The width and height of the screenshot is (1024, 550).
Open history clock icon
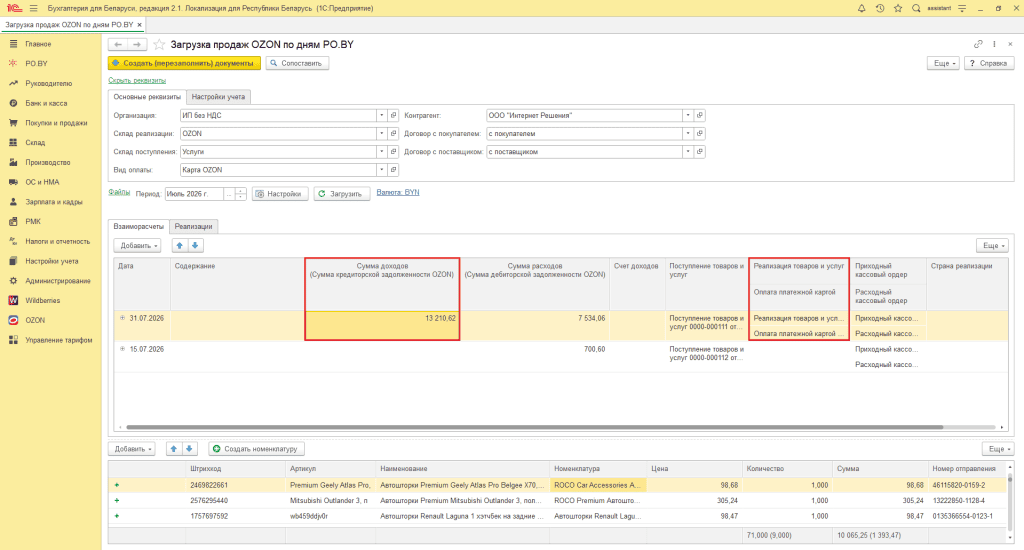coord(880,8)
